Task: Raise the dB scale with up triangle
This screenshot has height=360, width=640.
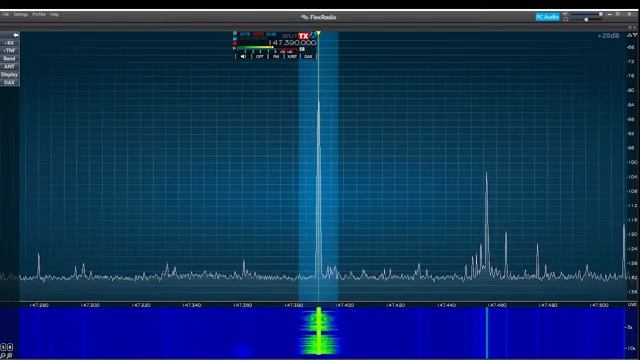Action: 629,35
